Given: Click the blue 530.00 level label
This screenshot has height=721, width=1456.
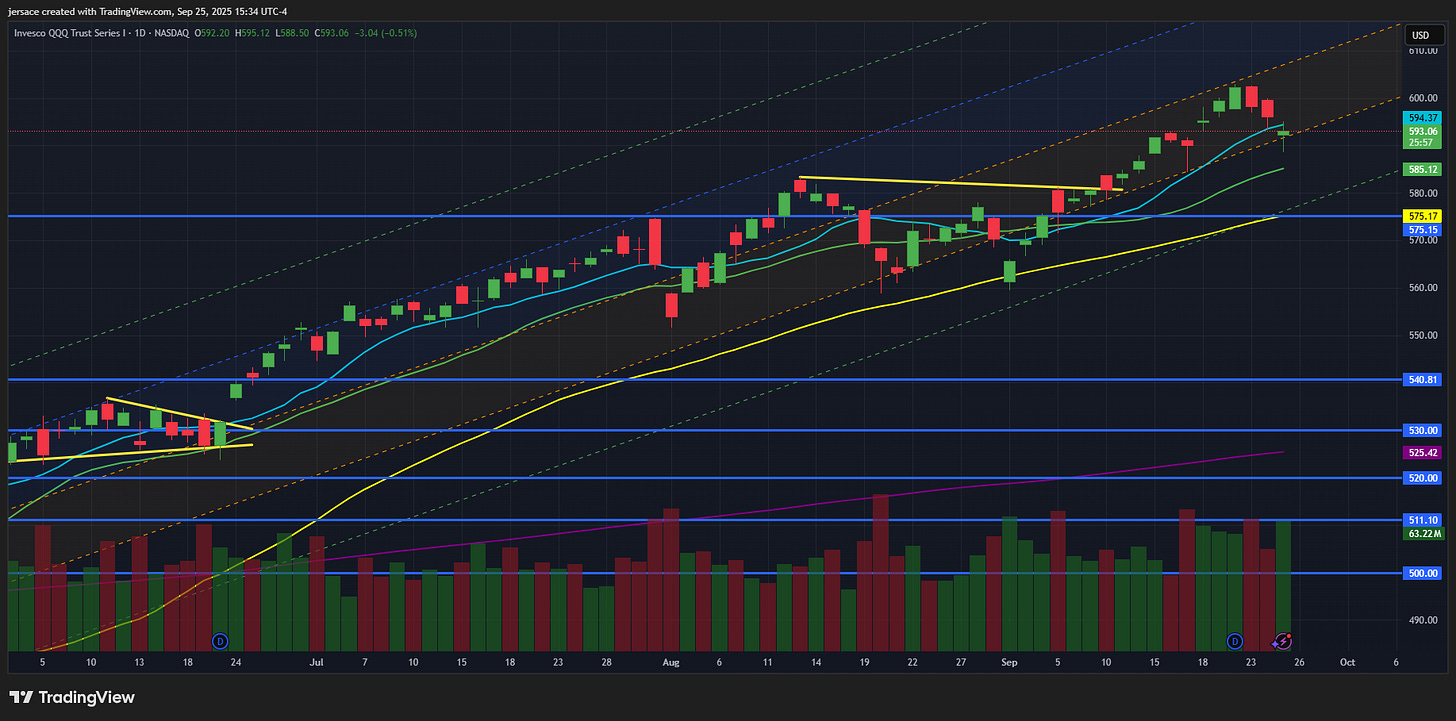Looking at the screenshot, I should 1422,430.
